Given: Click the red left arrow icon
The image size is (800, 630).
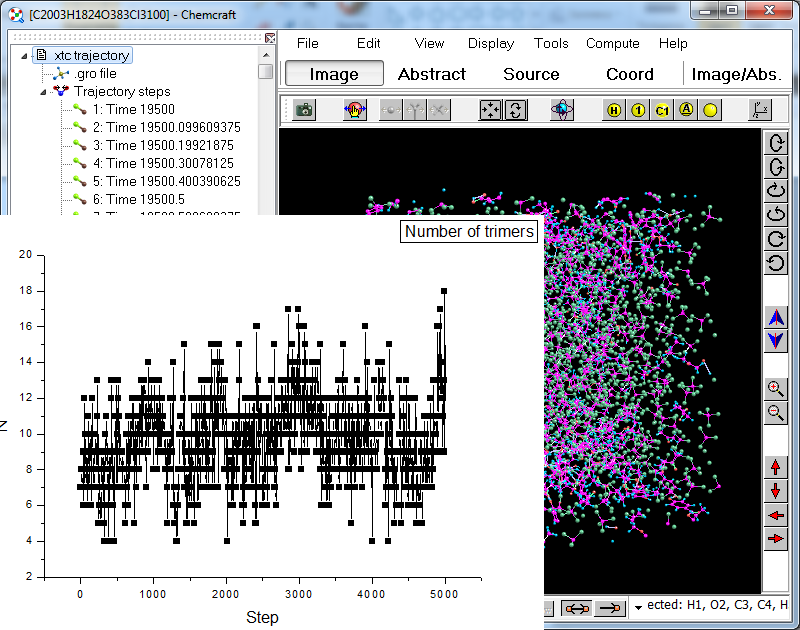Looking at the screenshot, I should tap(776, 515).
